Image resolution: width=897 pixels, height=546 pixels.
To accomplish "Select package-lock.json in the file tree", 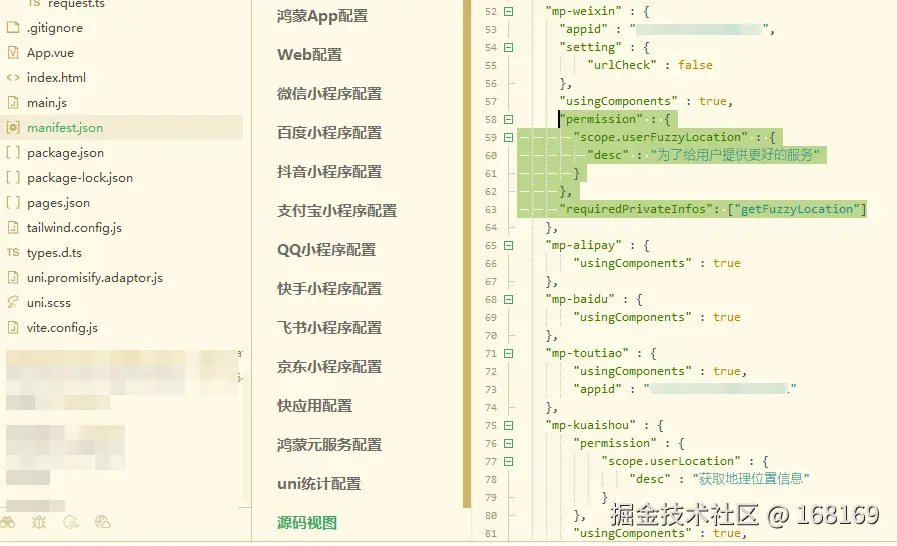I will click(x=80, y=178).
